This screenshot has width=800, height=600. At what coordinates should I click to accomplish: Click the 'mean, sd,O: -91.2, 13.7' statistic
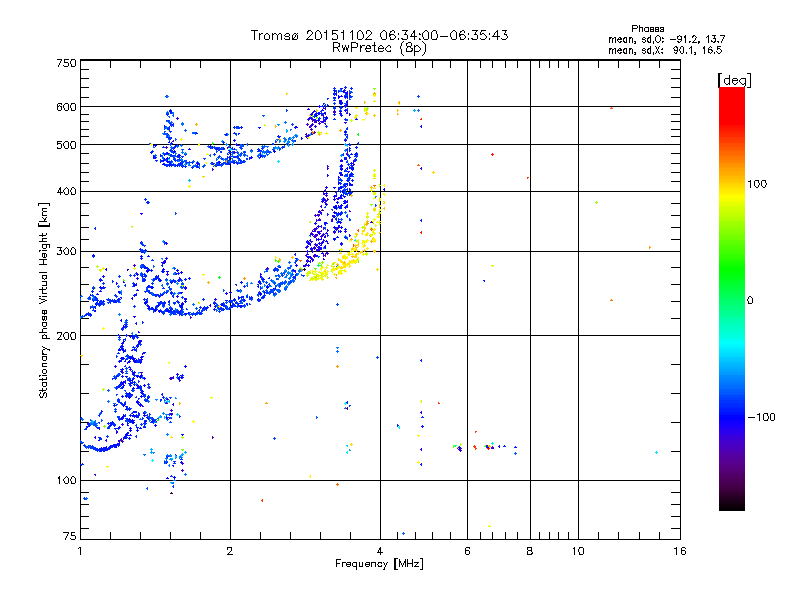[666, 39]
